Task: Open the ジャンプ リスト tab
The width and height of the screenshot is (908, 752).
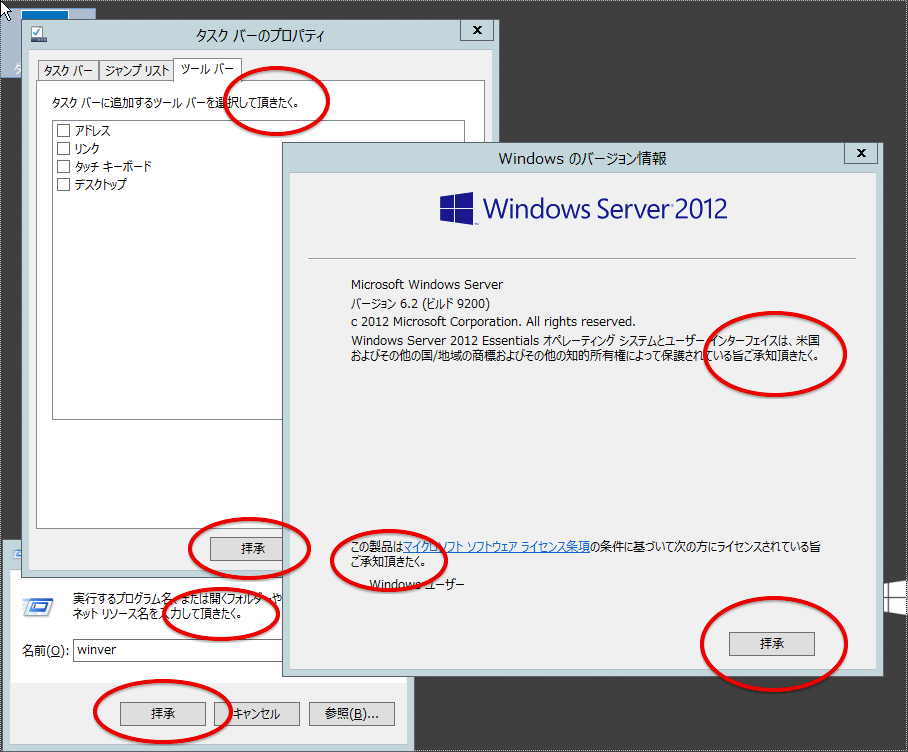Action: (136, 71)
